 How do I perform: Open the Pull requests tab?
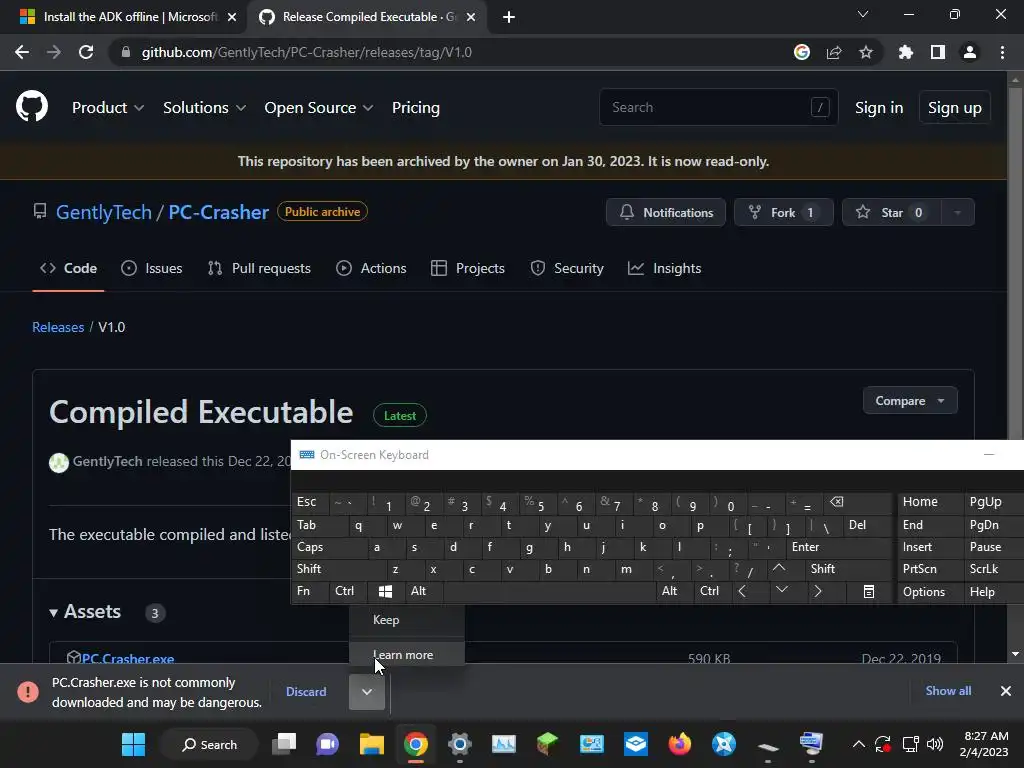coord(259,268)
